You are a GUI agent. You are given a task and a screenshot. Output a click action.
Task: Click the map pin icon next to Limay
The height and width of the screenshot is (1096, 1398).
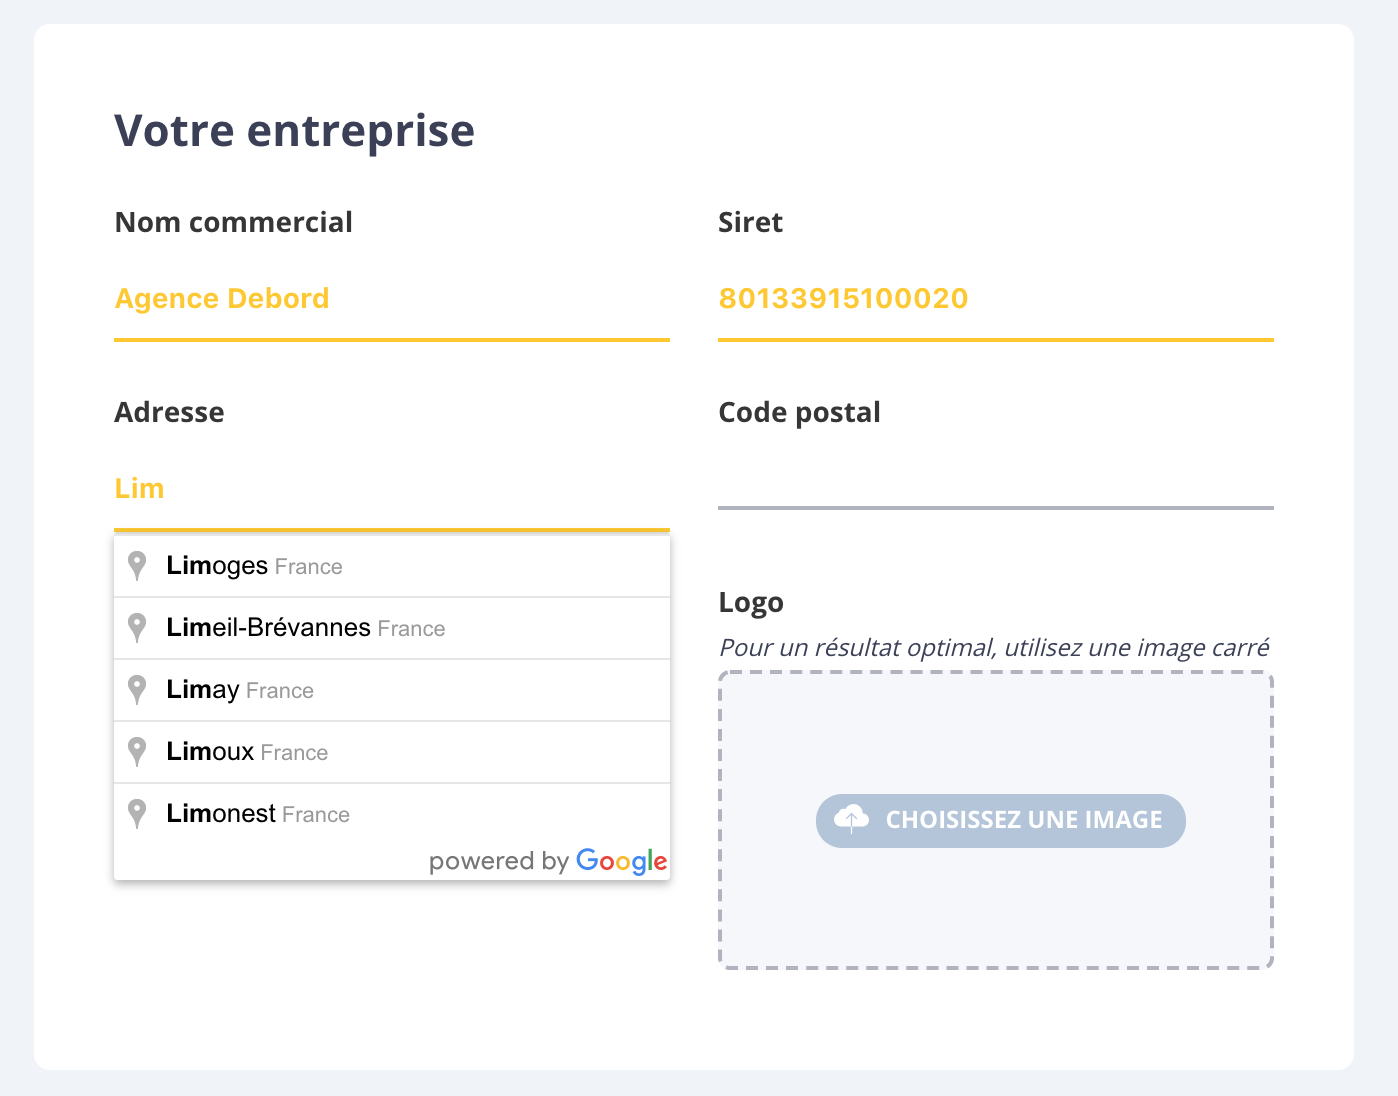click(137, 689)
